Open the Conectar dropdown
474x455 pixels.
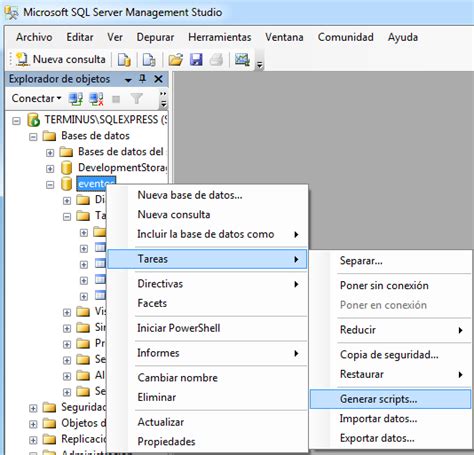click(36, 98)
